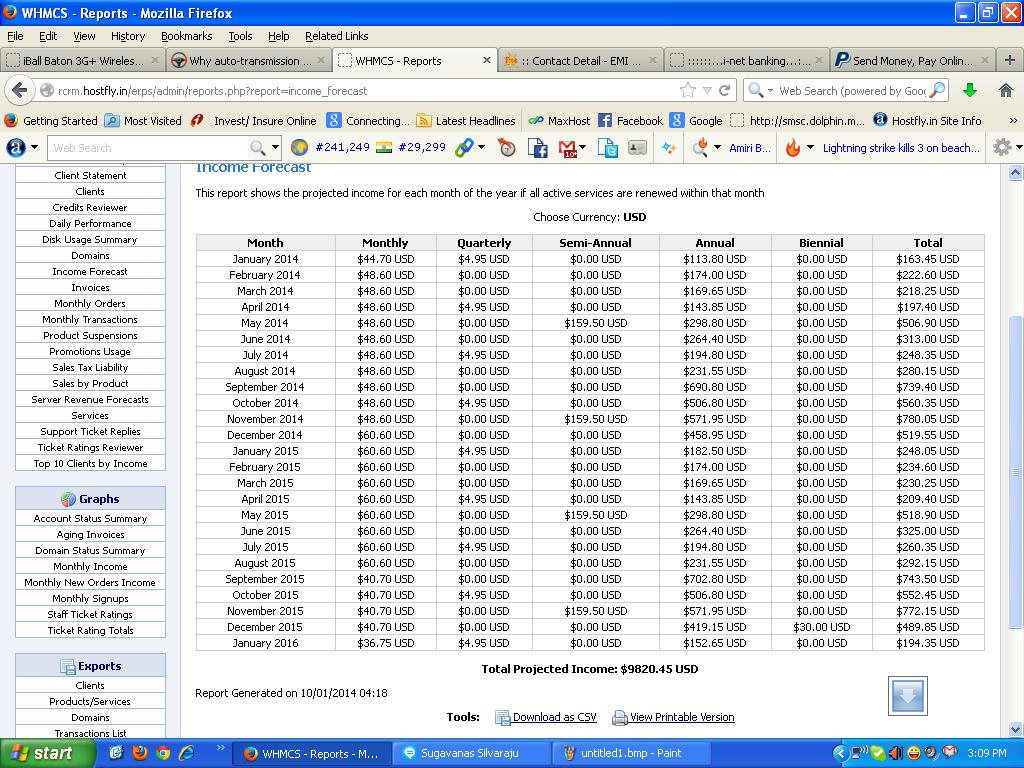Expand the bookmarks toolbar overflow chevron
This screenshot has height=768, width=1024.
[x=1012, y=120]
